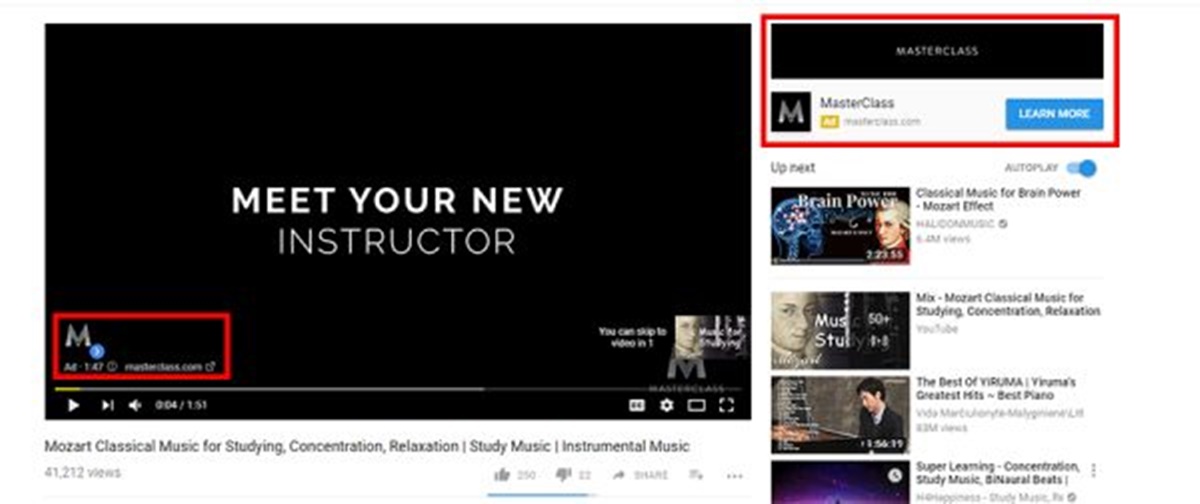Screen dimensions: 1200x504
Task: Toggle closed captions in the player
Action: click(636, 405)
